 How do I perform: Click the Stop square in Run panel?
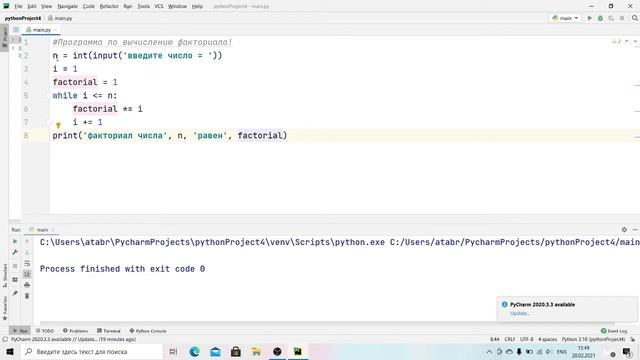click(x=15, y=266)
